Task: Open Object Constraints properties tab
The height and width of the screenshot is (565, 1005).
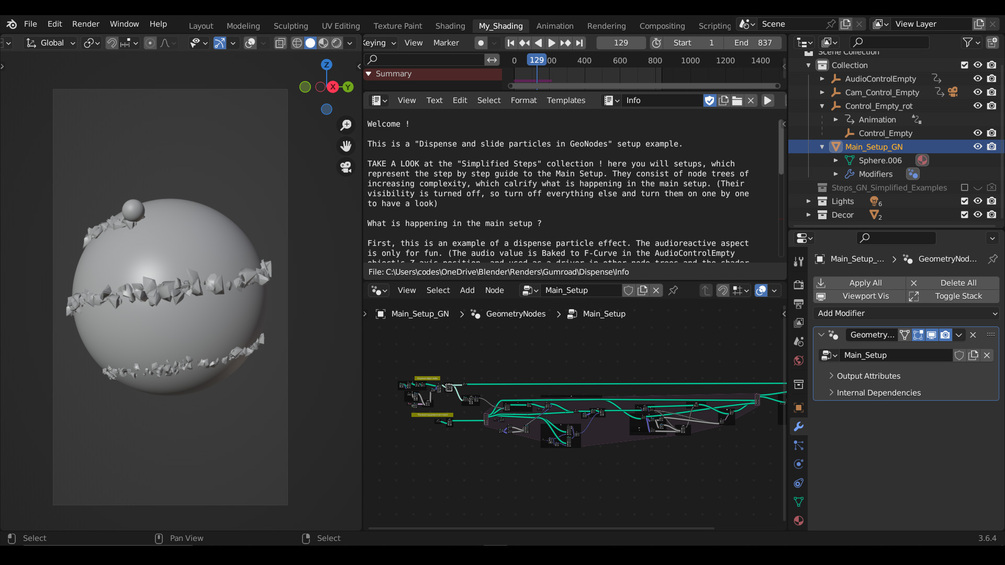Action: pyautogui.click(x=799, y=483)
